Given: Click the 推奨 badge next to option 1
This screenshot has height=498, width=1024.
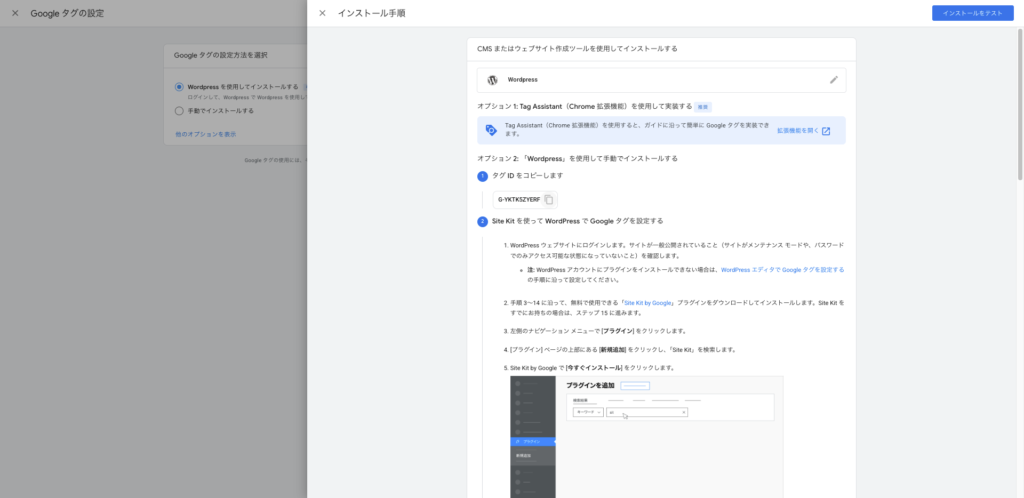Looking at the screenshot, I should coord(702,106).
